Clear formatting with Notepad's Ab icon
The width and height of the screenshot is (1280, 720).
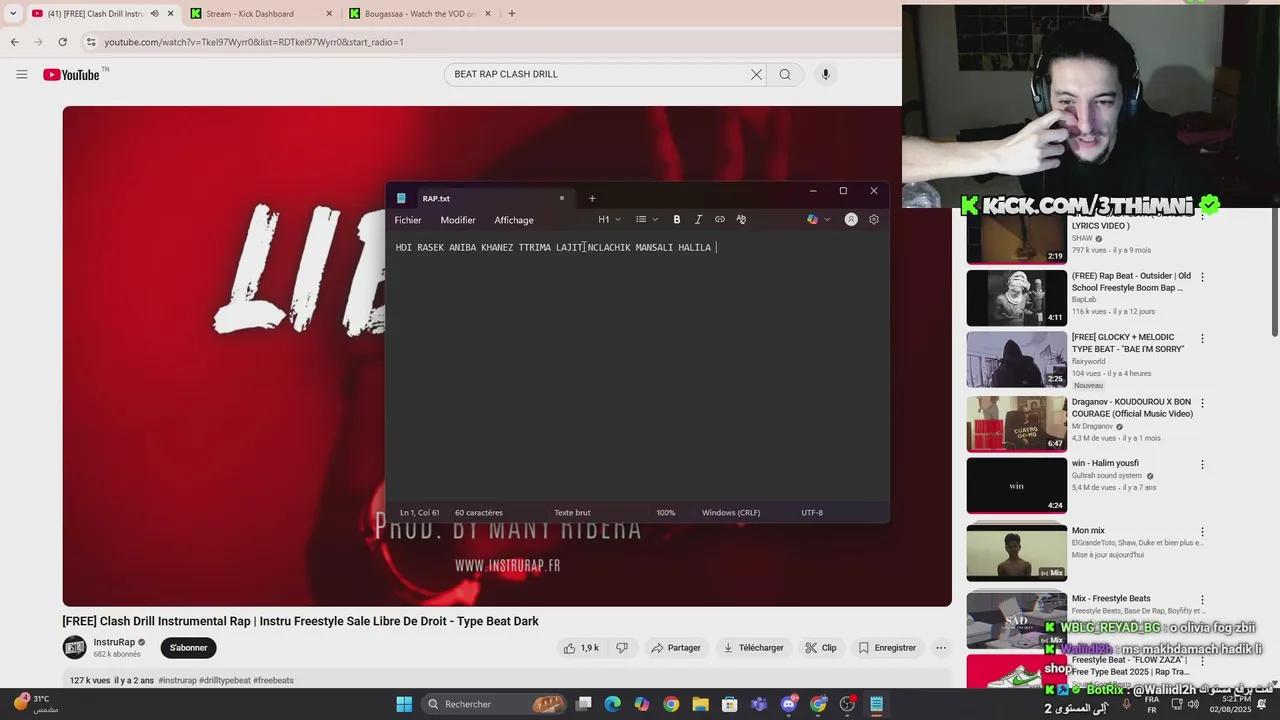[741, 219]
